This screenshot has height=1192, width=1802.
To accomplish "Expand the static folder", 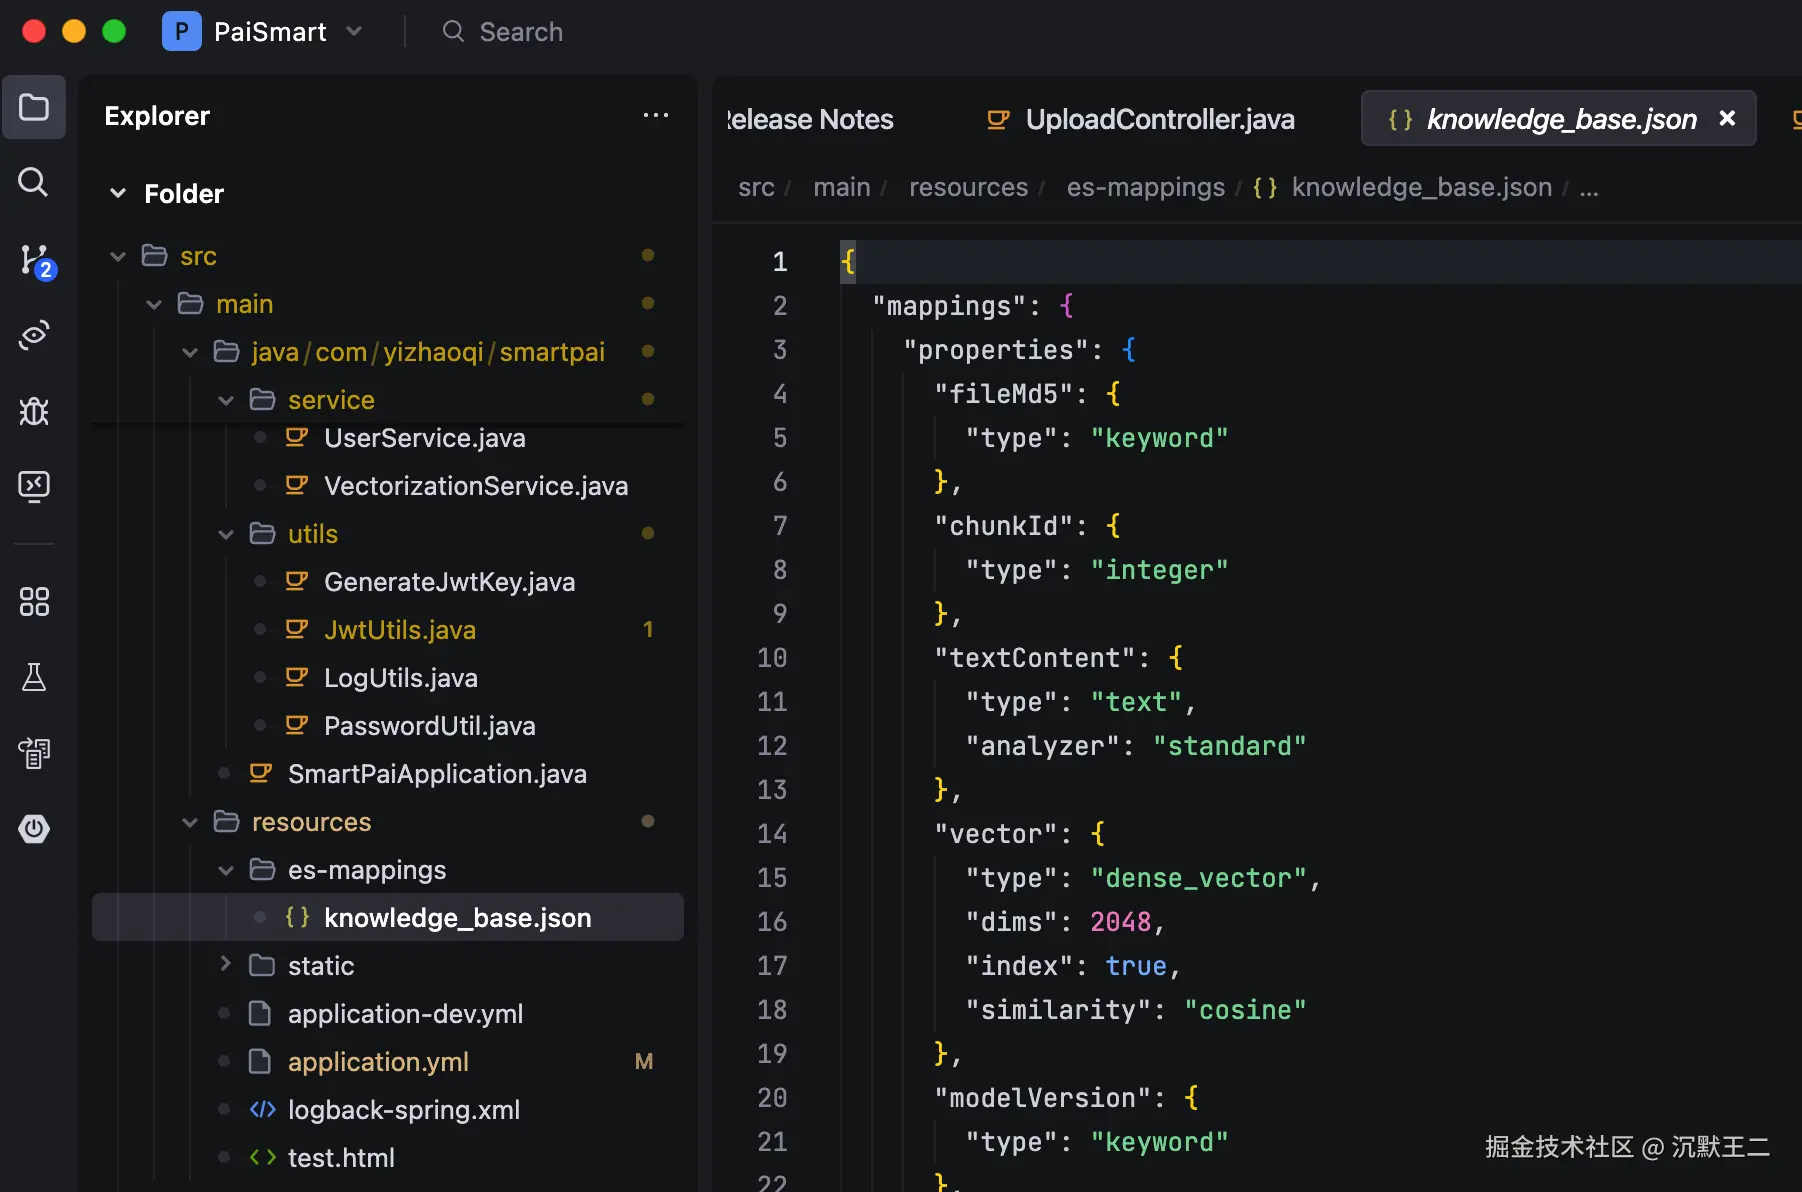I will point(225,964).
